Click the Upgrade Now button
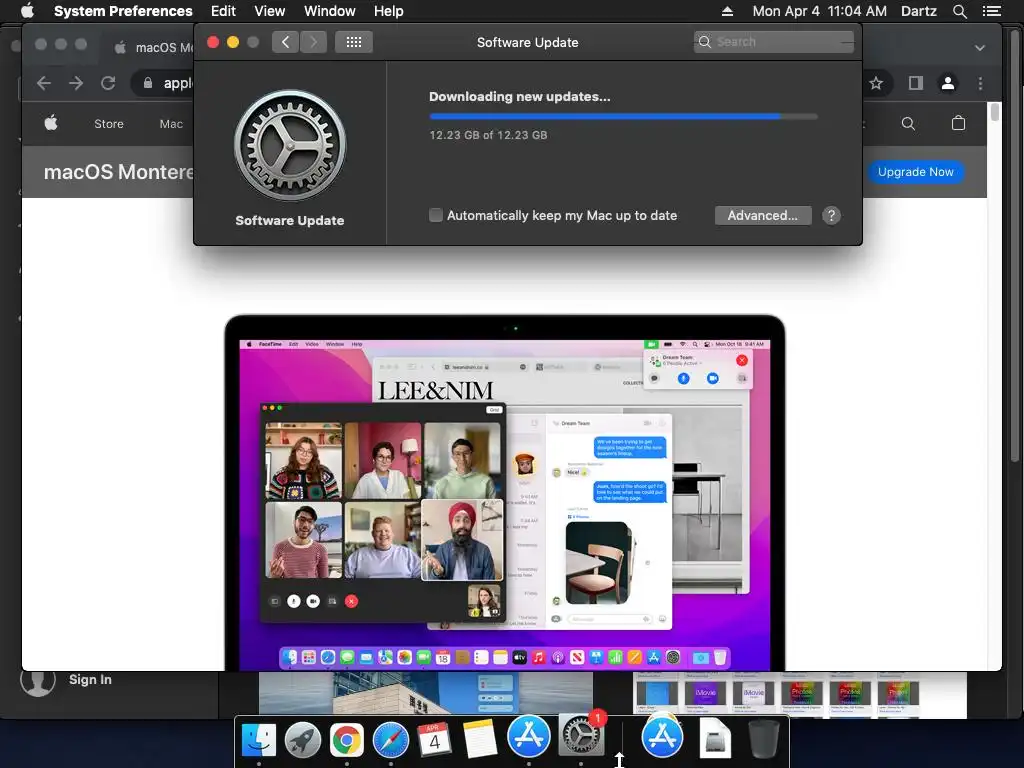 point(916,172)
